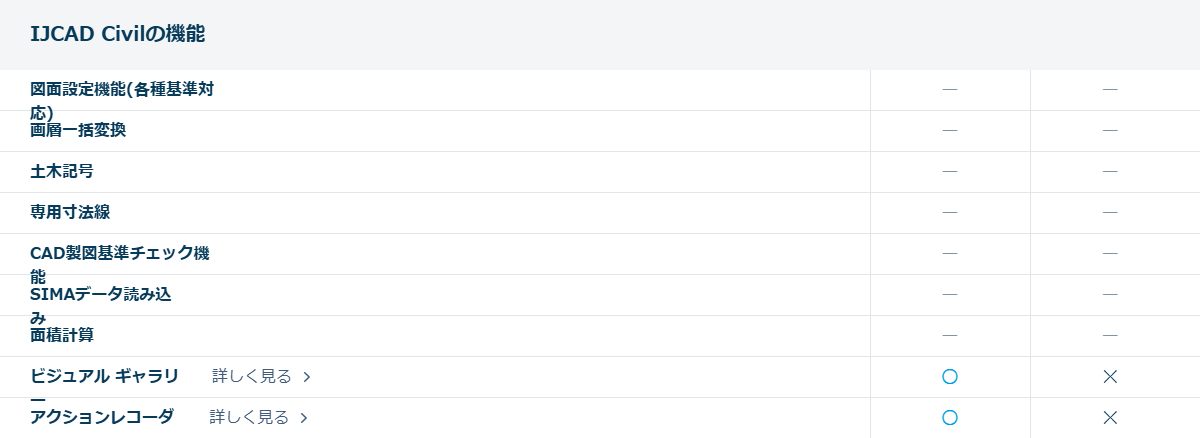Open 詳しく見る link for アクションレコーダ
1200x438 pixels.
(x=249, y=418)
